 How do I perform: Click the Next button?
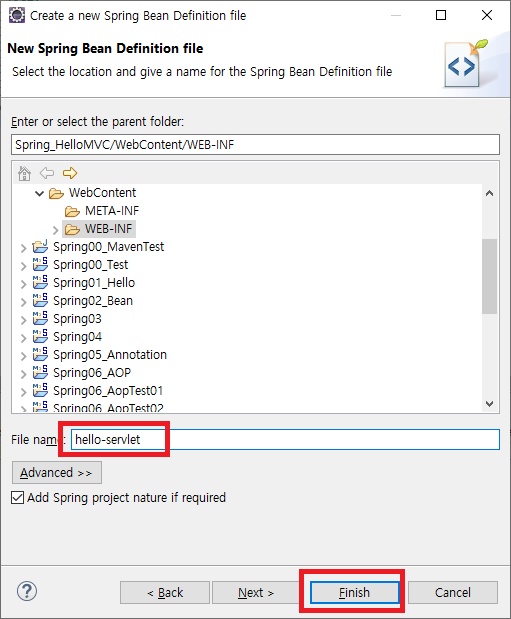[256, 593]
